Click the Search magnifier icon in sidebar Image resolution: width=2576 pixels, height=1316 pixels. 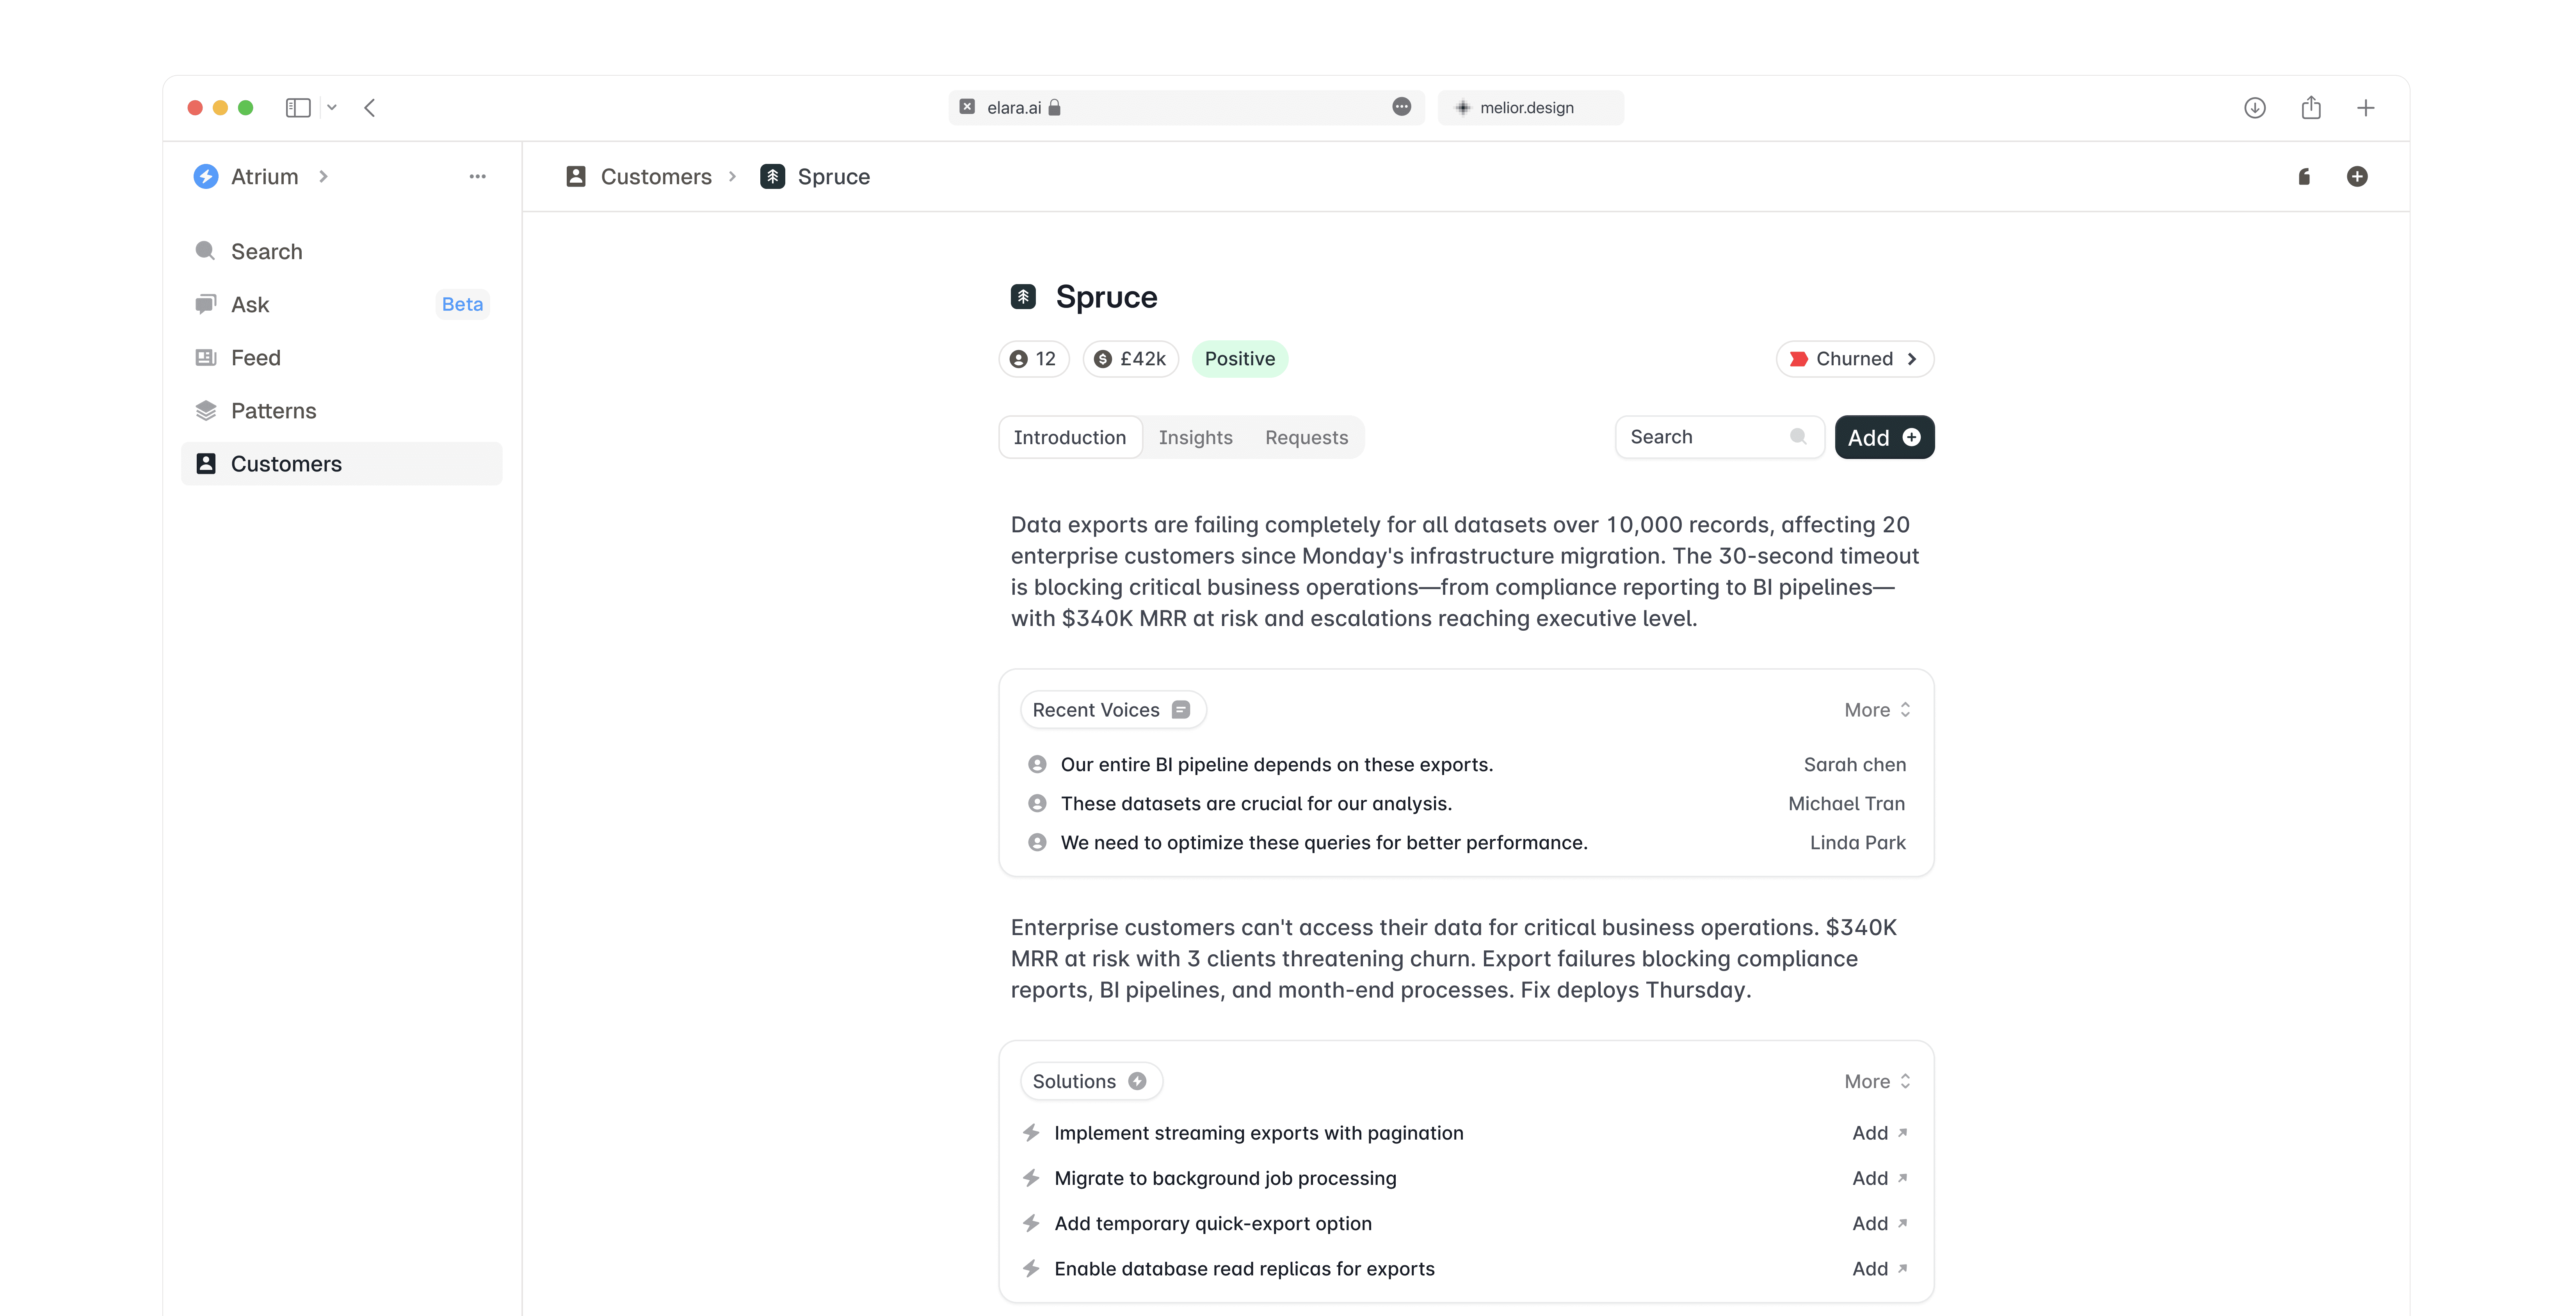click(x=205, y=251)
